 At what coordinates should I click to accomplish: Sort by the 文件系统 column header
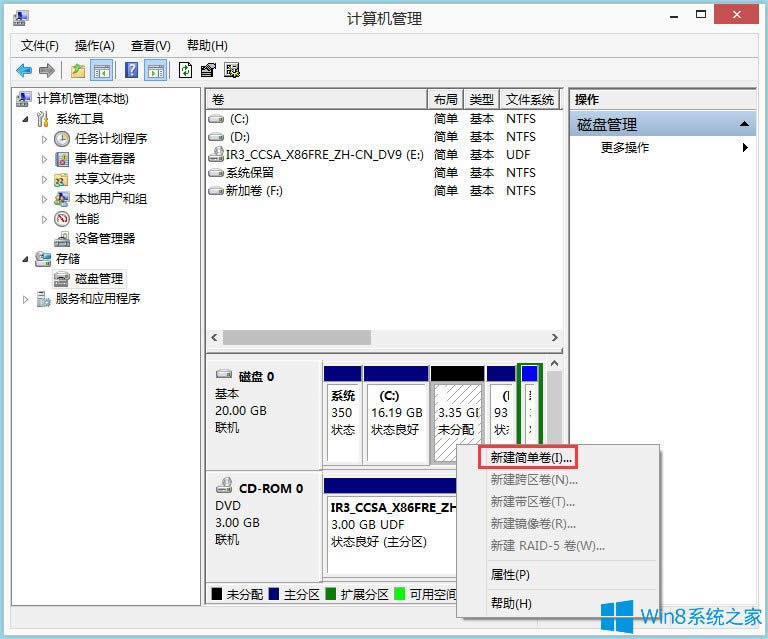pos(529,99)
